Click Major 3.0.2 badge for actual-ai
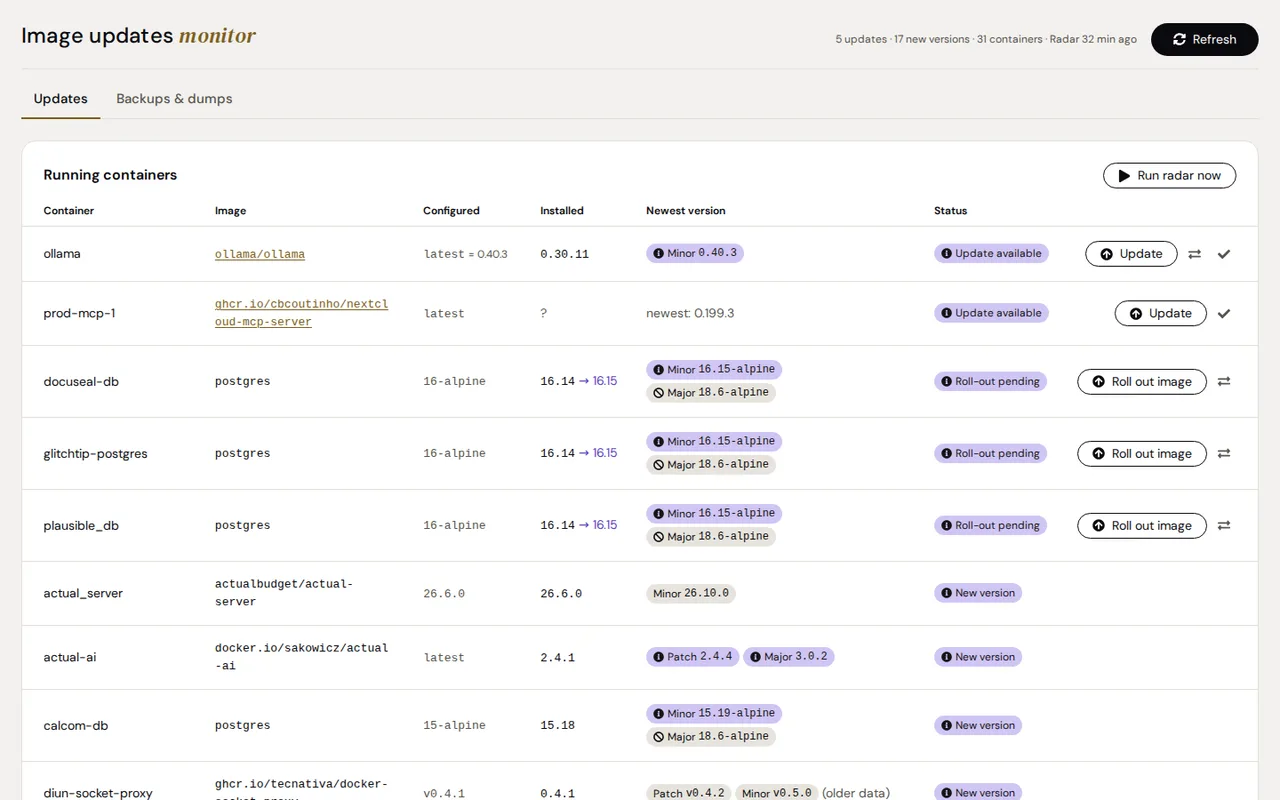 (788, 656)
